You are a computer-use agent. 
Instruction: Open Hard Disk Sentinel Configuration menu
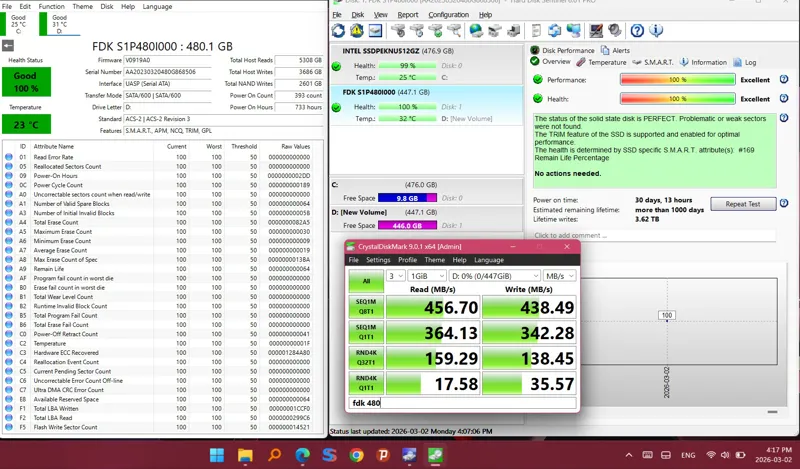point(448,15)
